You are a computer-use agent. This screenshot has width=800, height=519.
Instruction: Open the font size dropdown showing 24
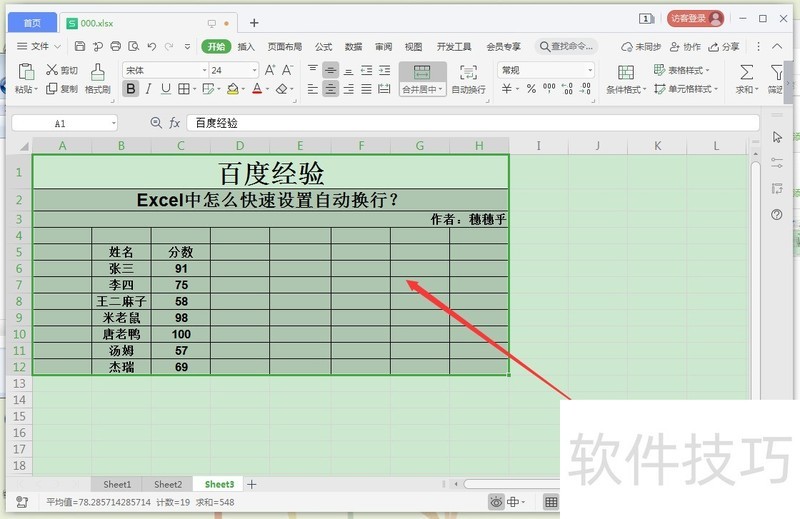pyautogui.click(x=254, y=70)
